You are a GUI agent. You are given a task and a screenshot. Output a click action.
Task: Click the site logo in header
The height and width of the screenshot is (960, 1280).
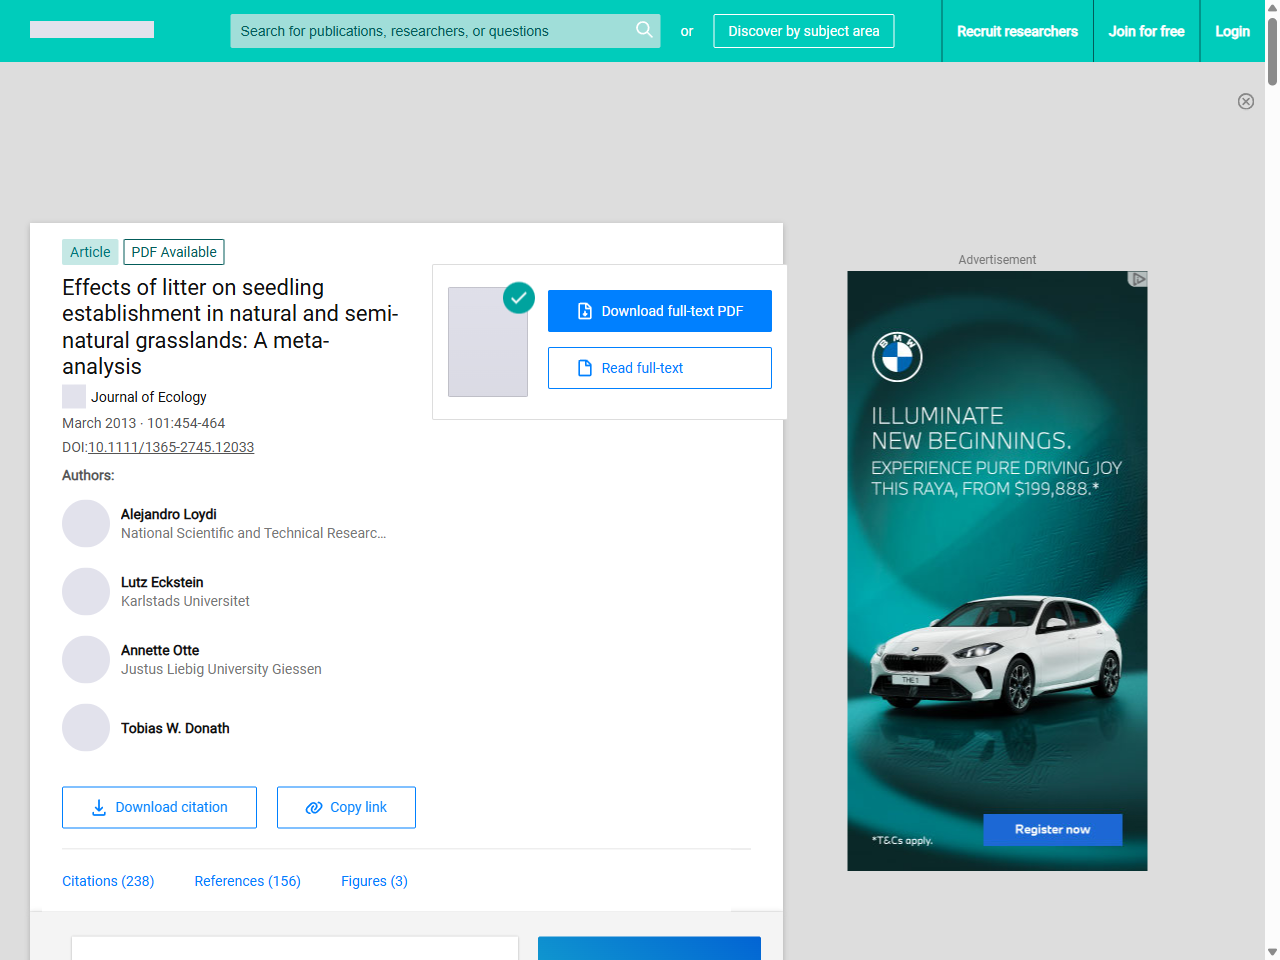tap(92, 30)
